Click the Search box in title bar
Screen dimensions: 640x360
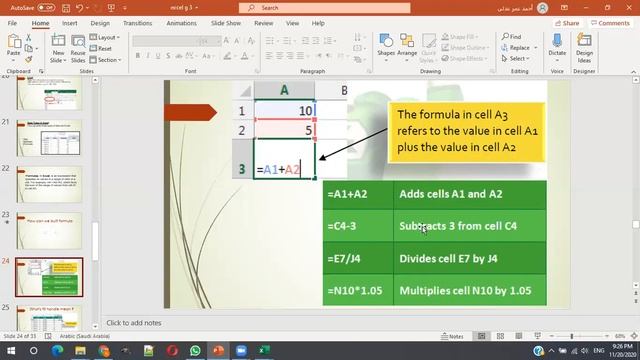(325, 8)
